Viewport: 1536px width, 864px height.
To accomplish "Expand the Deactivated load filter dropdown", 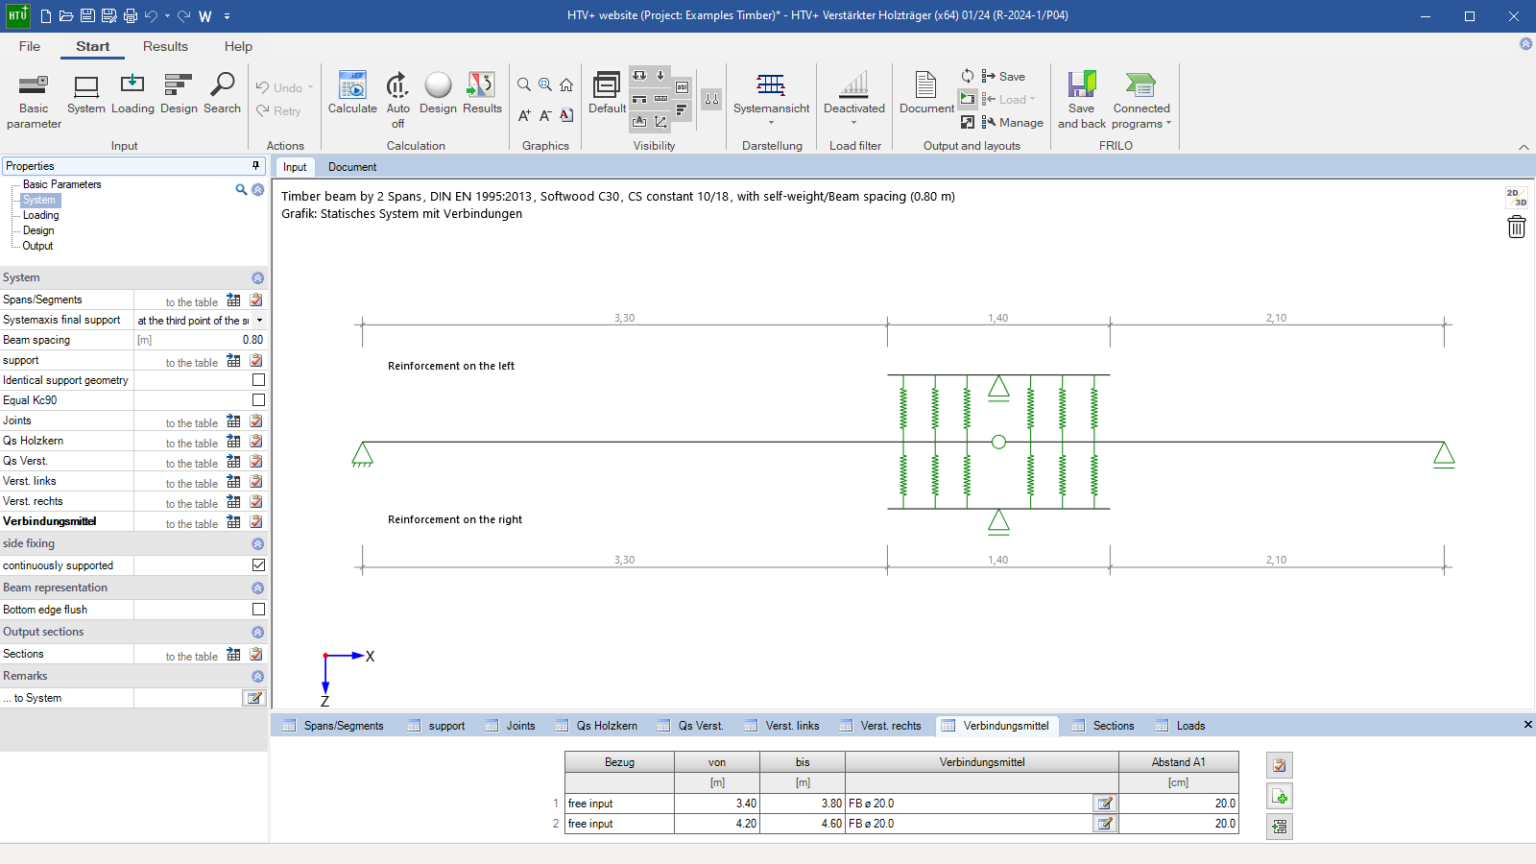I will [x=854, y=122].
